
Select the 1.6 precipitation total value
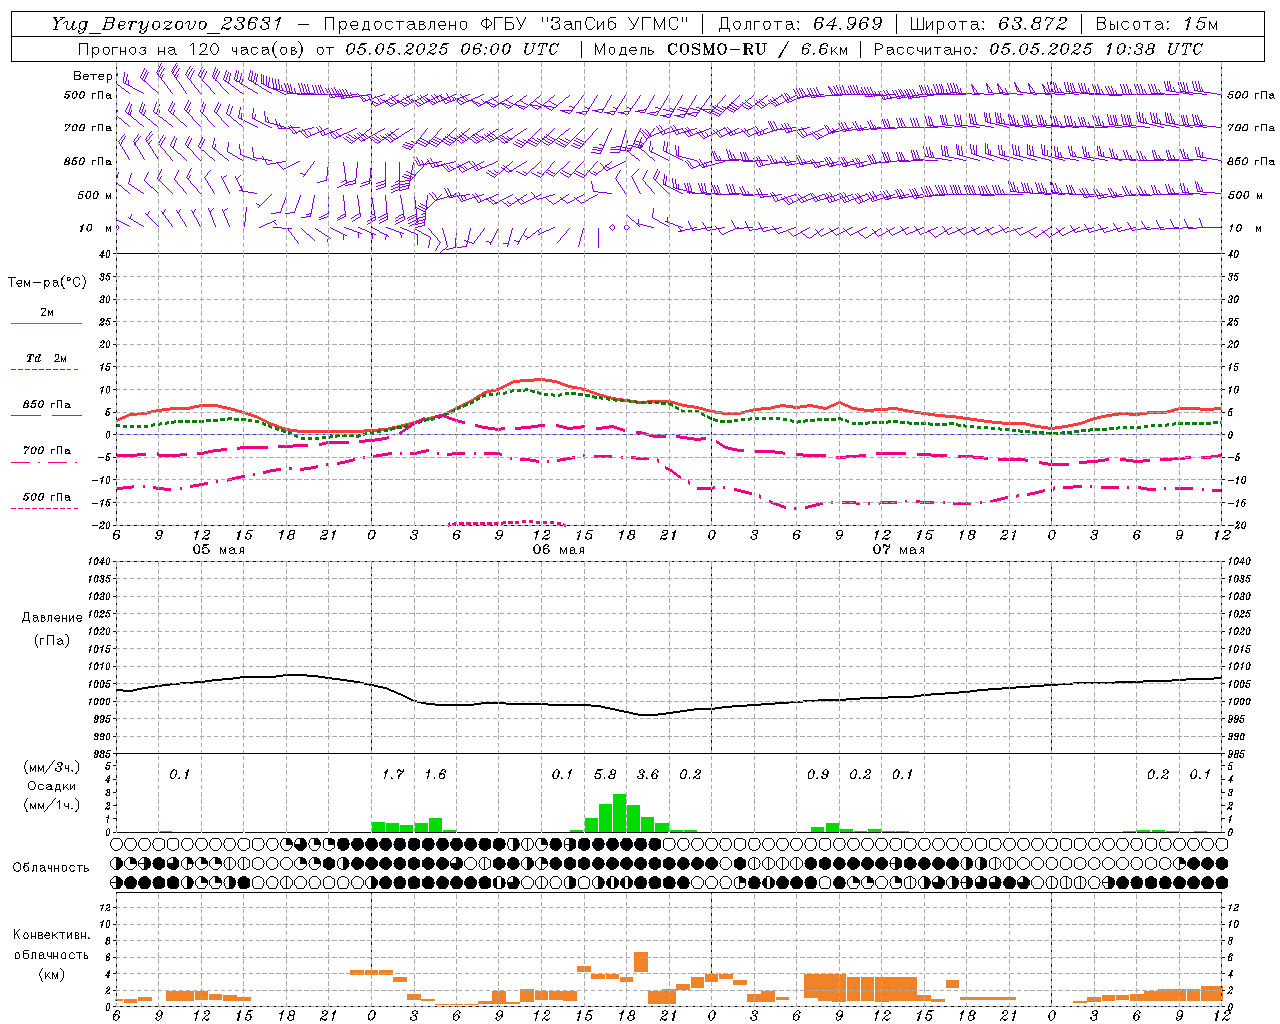[435, 775]
